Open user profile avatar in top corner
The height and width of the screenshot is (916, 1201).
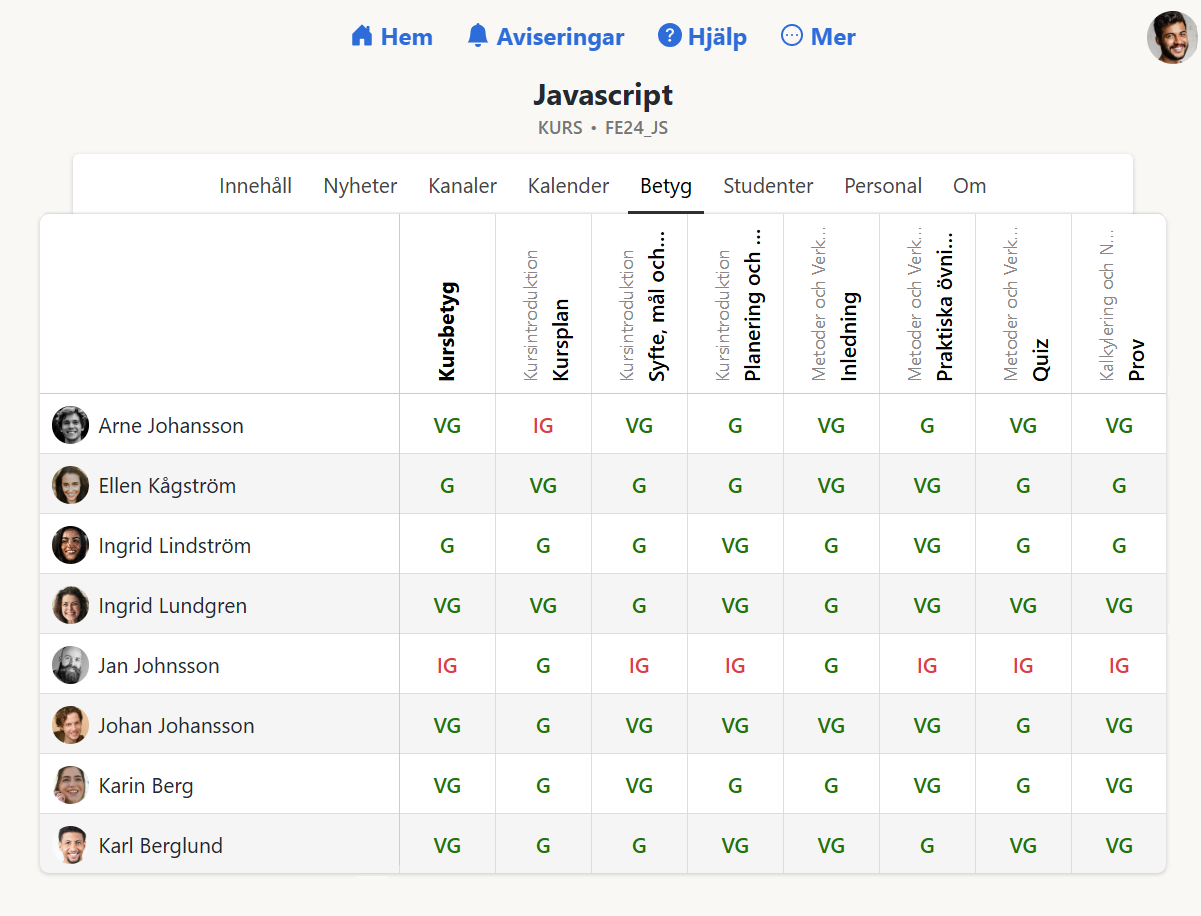[1172, 38]
